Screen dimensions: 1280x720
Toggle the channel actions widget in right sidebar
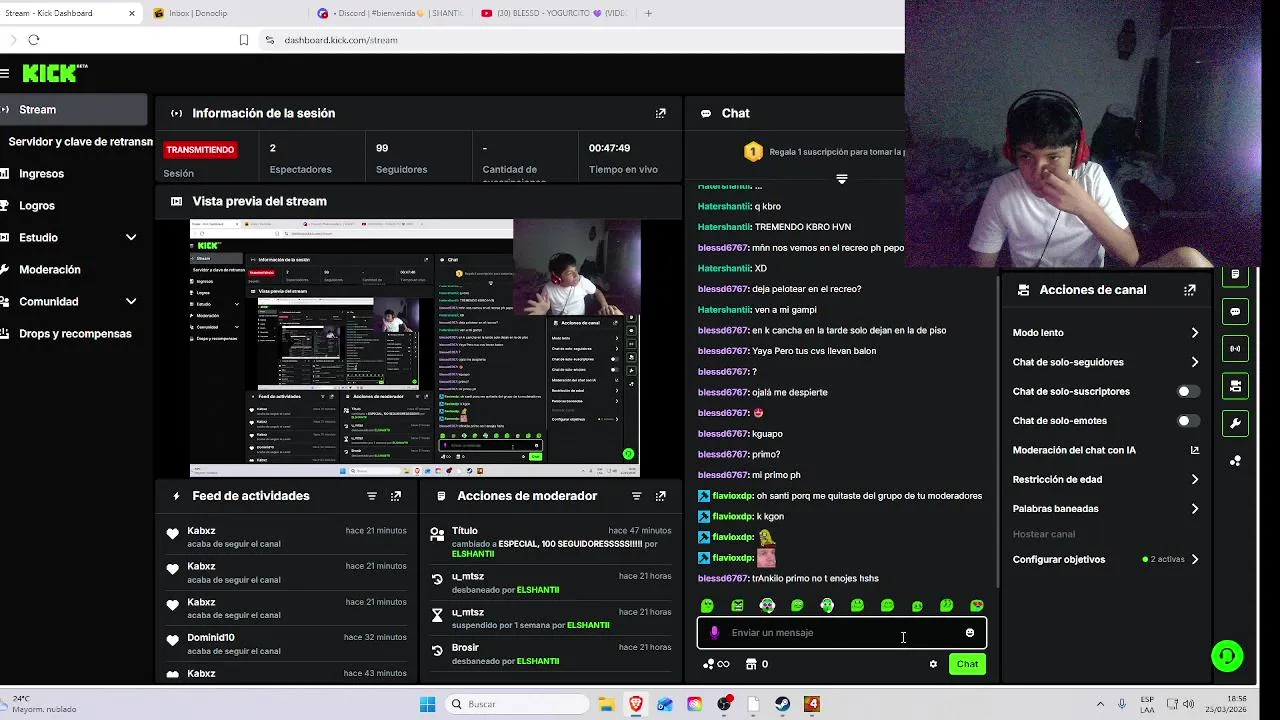click(x=1235, y=386)
